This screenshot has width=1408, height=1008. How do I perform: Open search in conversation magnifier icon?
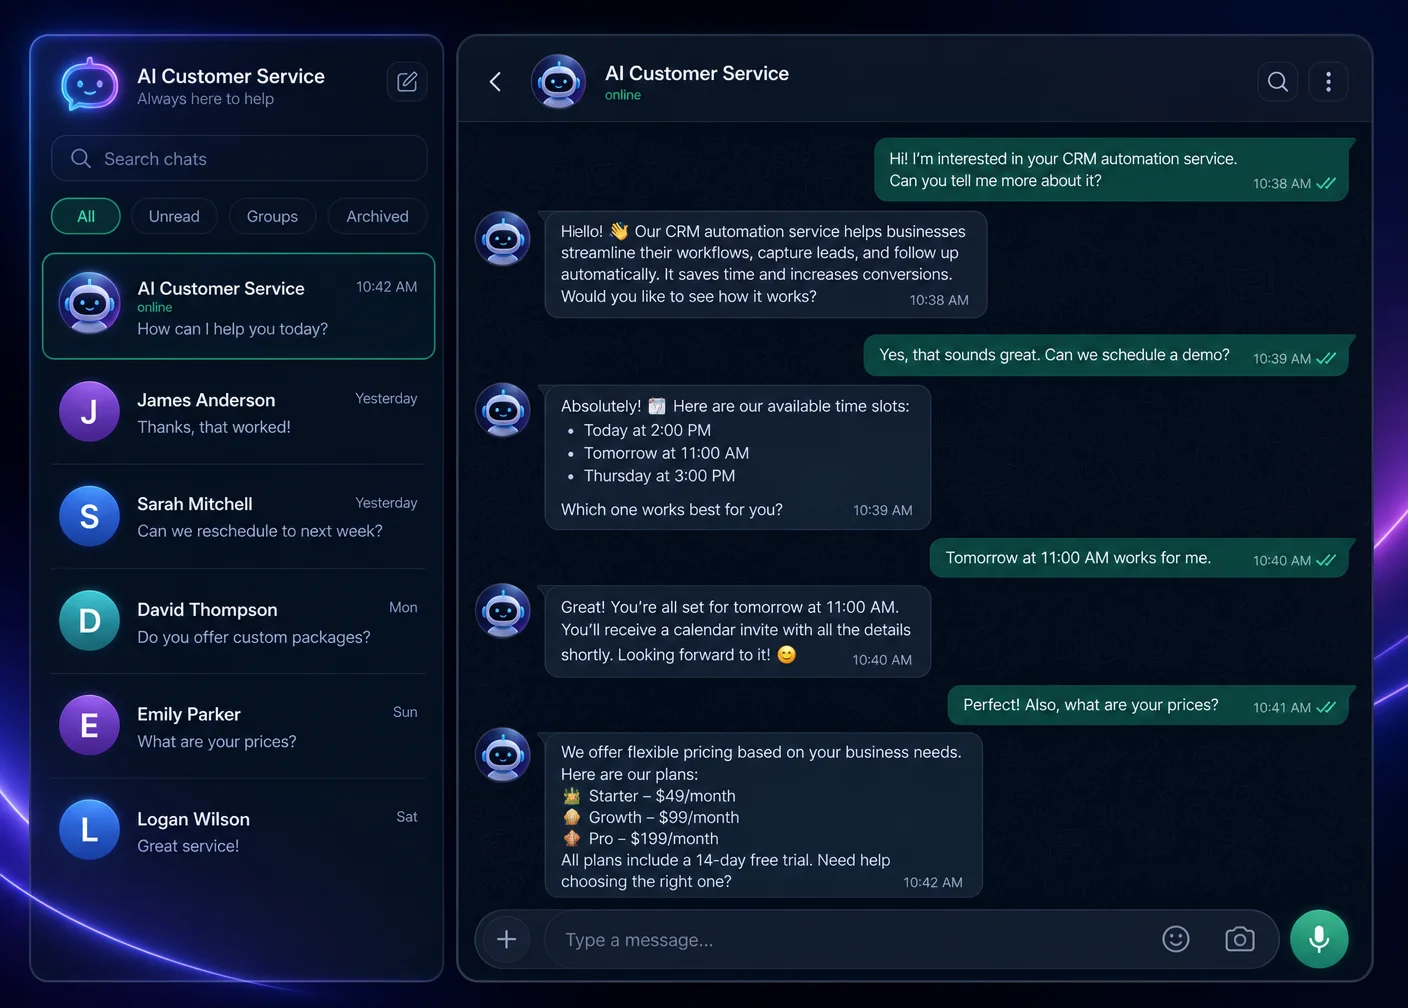coord(1278,82)
